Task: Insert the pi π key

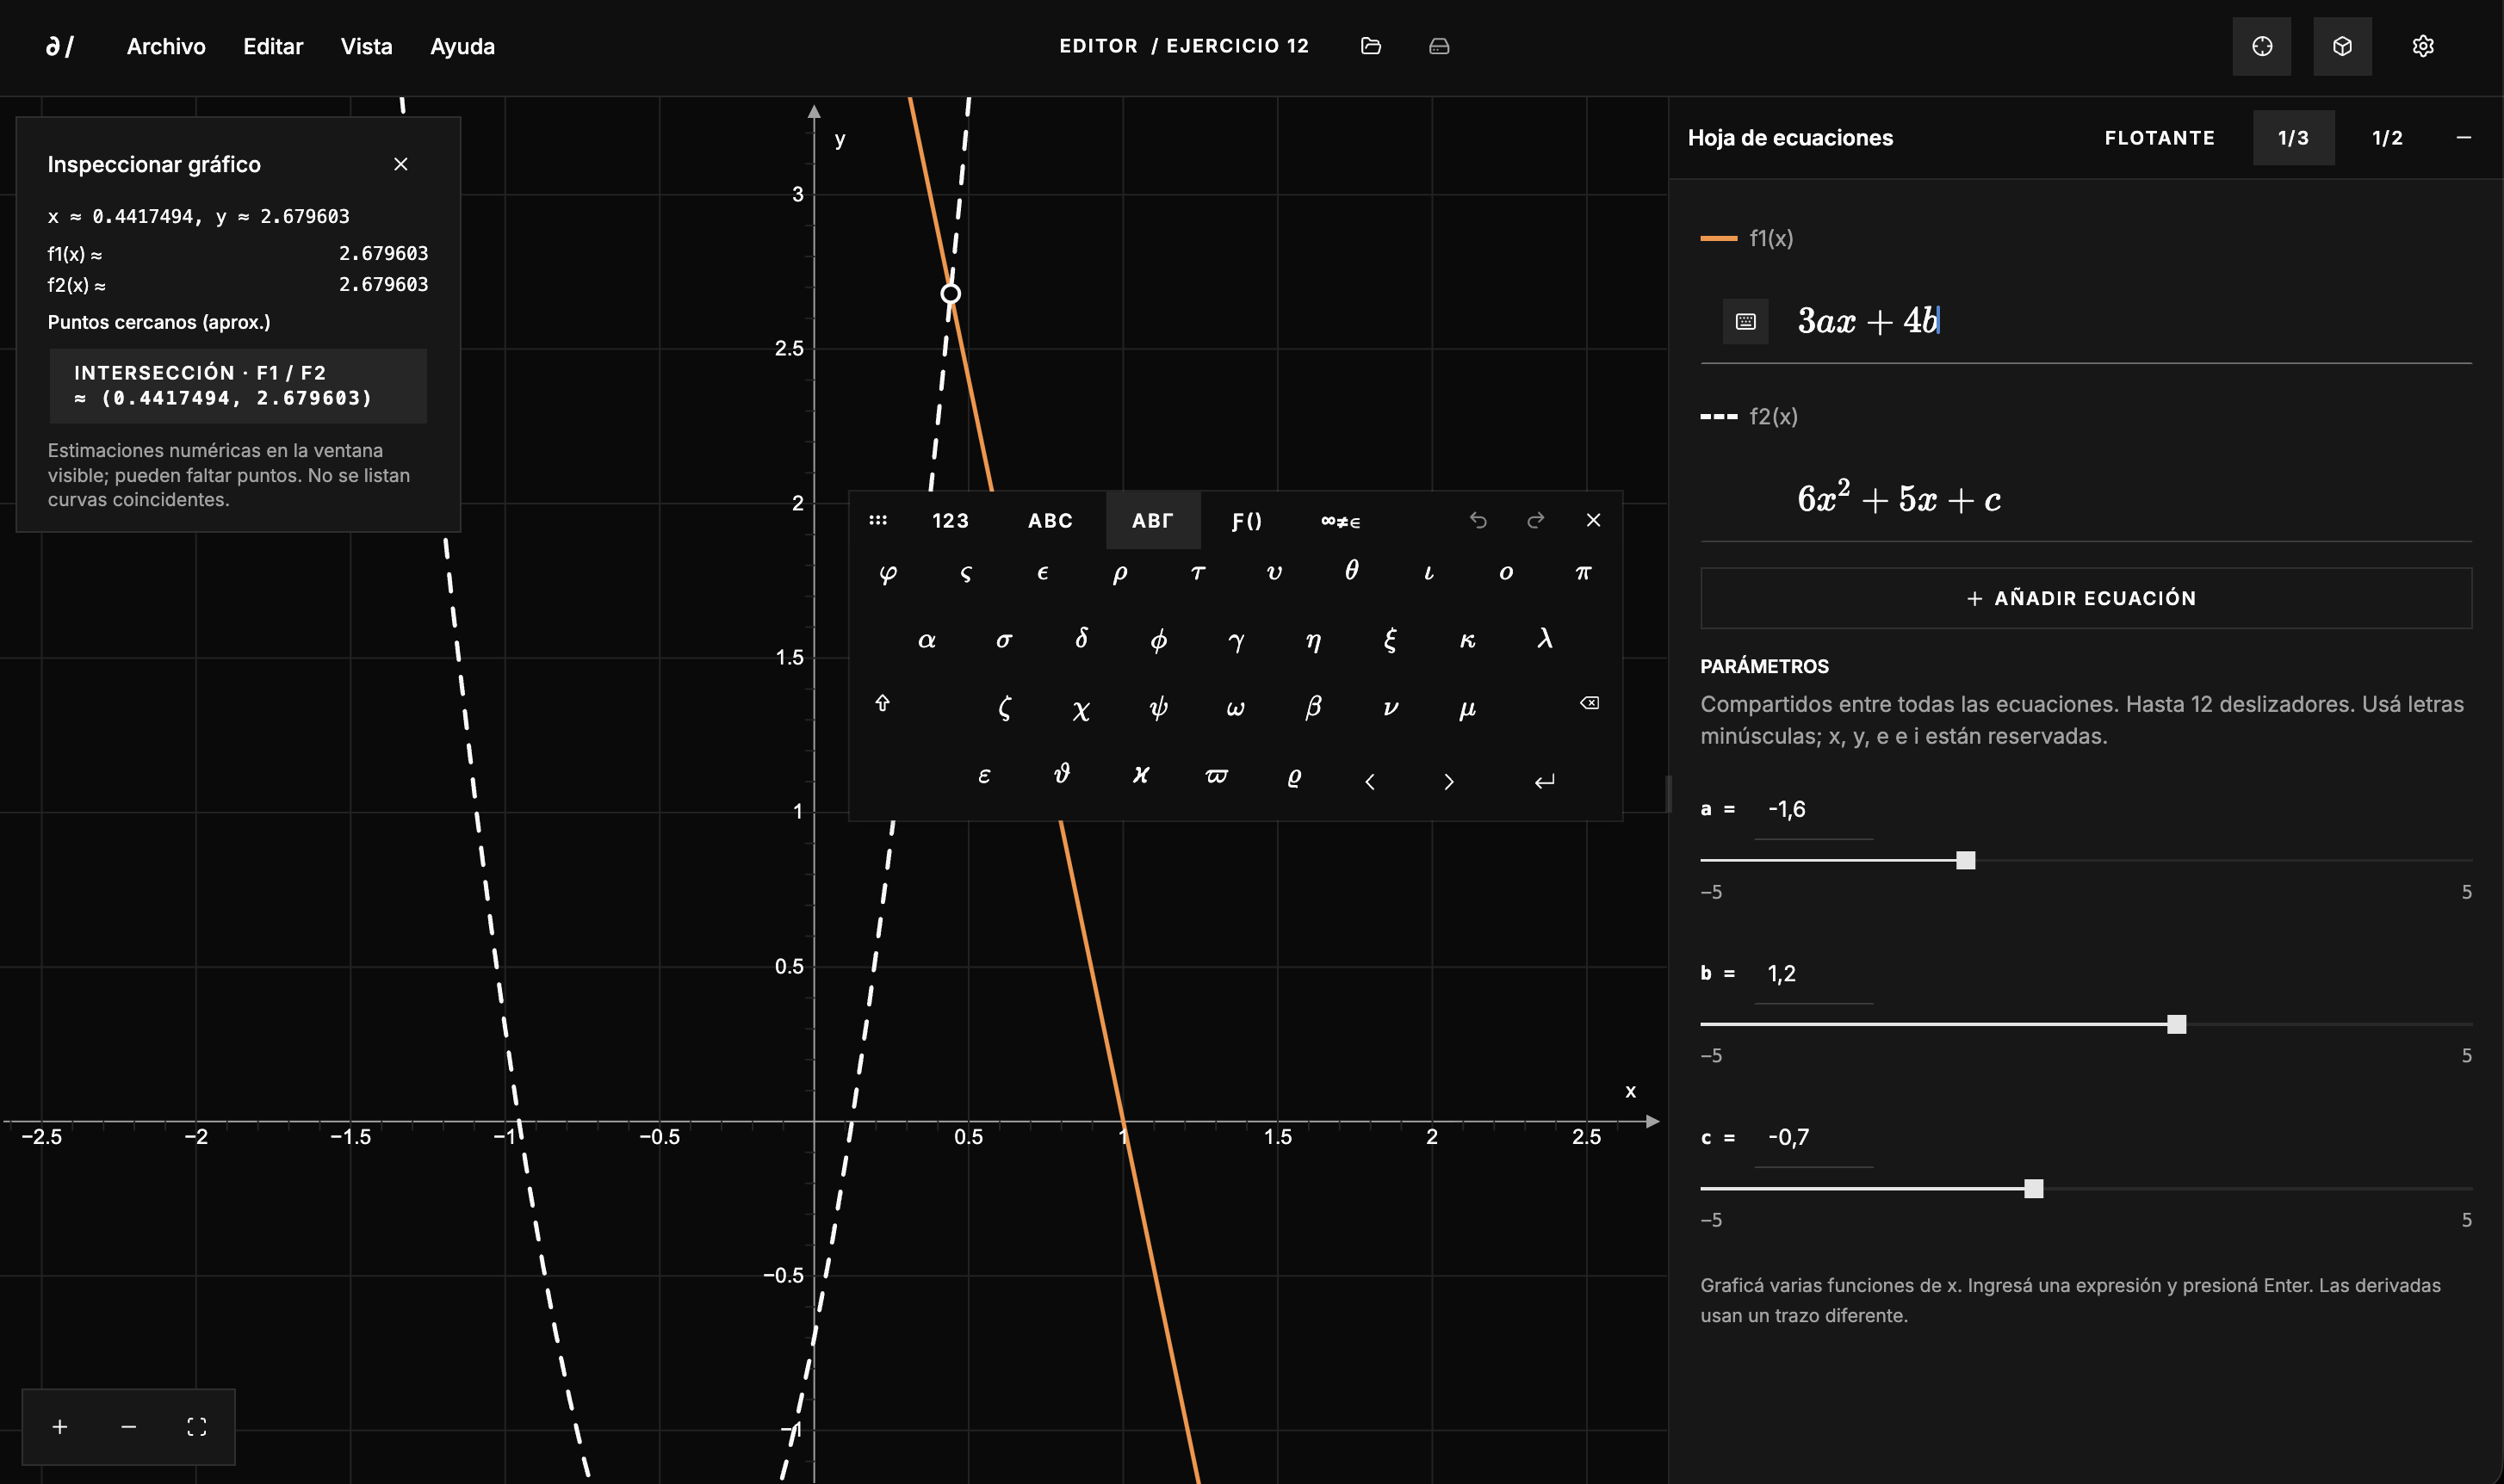Action: [1583, 573]
